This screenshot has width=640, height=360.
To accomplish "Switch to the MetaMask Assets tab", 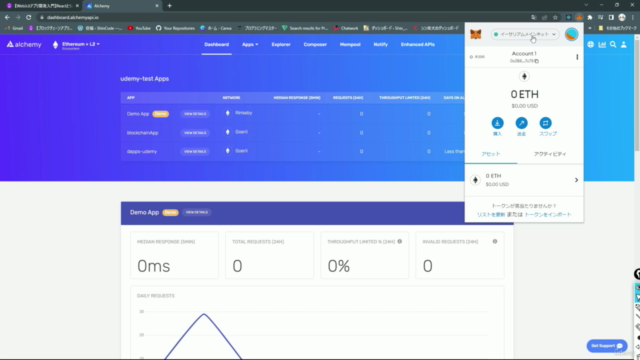I will click(x=491, y=154).
